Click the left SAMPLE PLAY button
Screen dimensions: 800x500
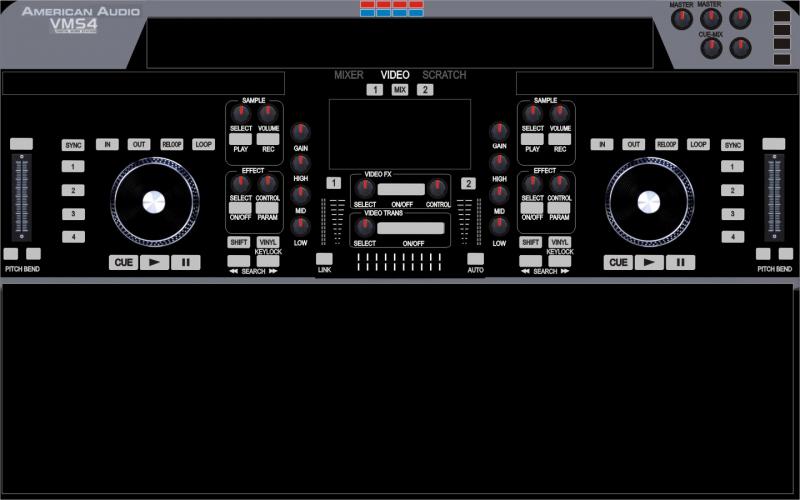[x=240, y=139]
